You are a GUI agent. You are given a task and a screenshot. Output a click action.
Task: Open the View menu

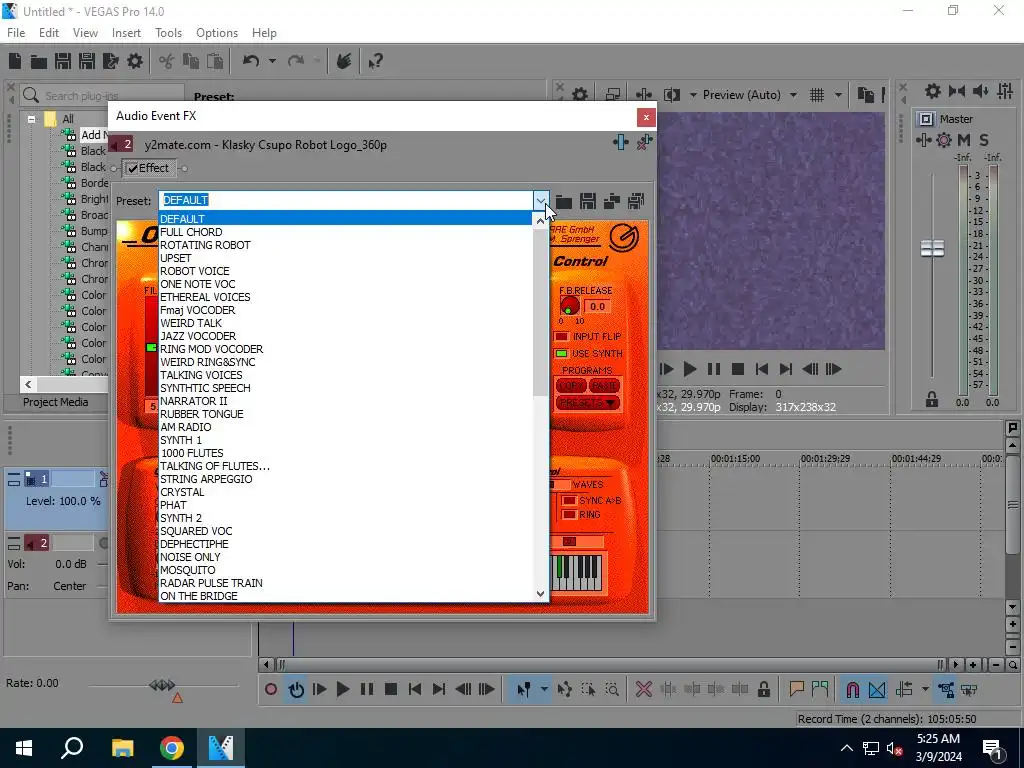click(x=85, y=33)
